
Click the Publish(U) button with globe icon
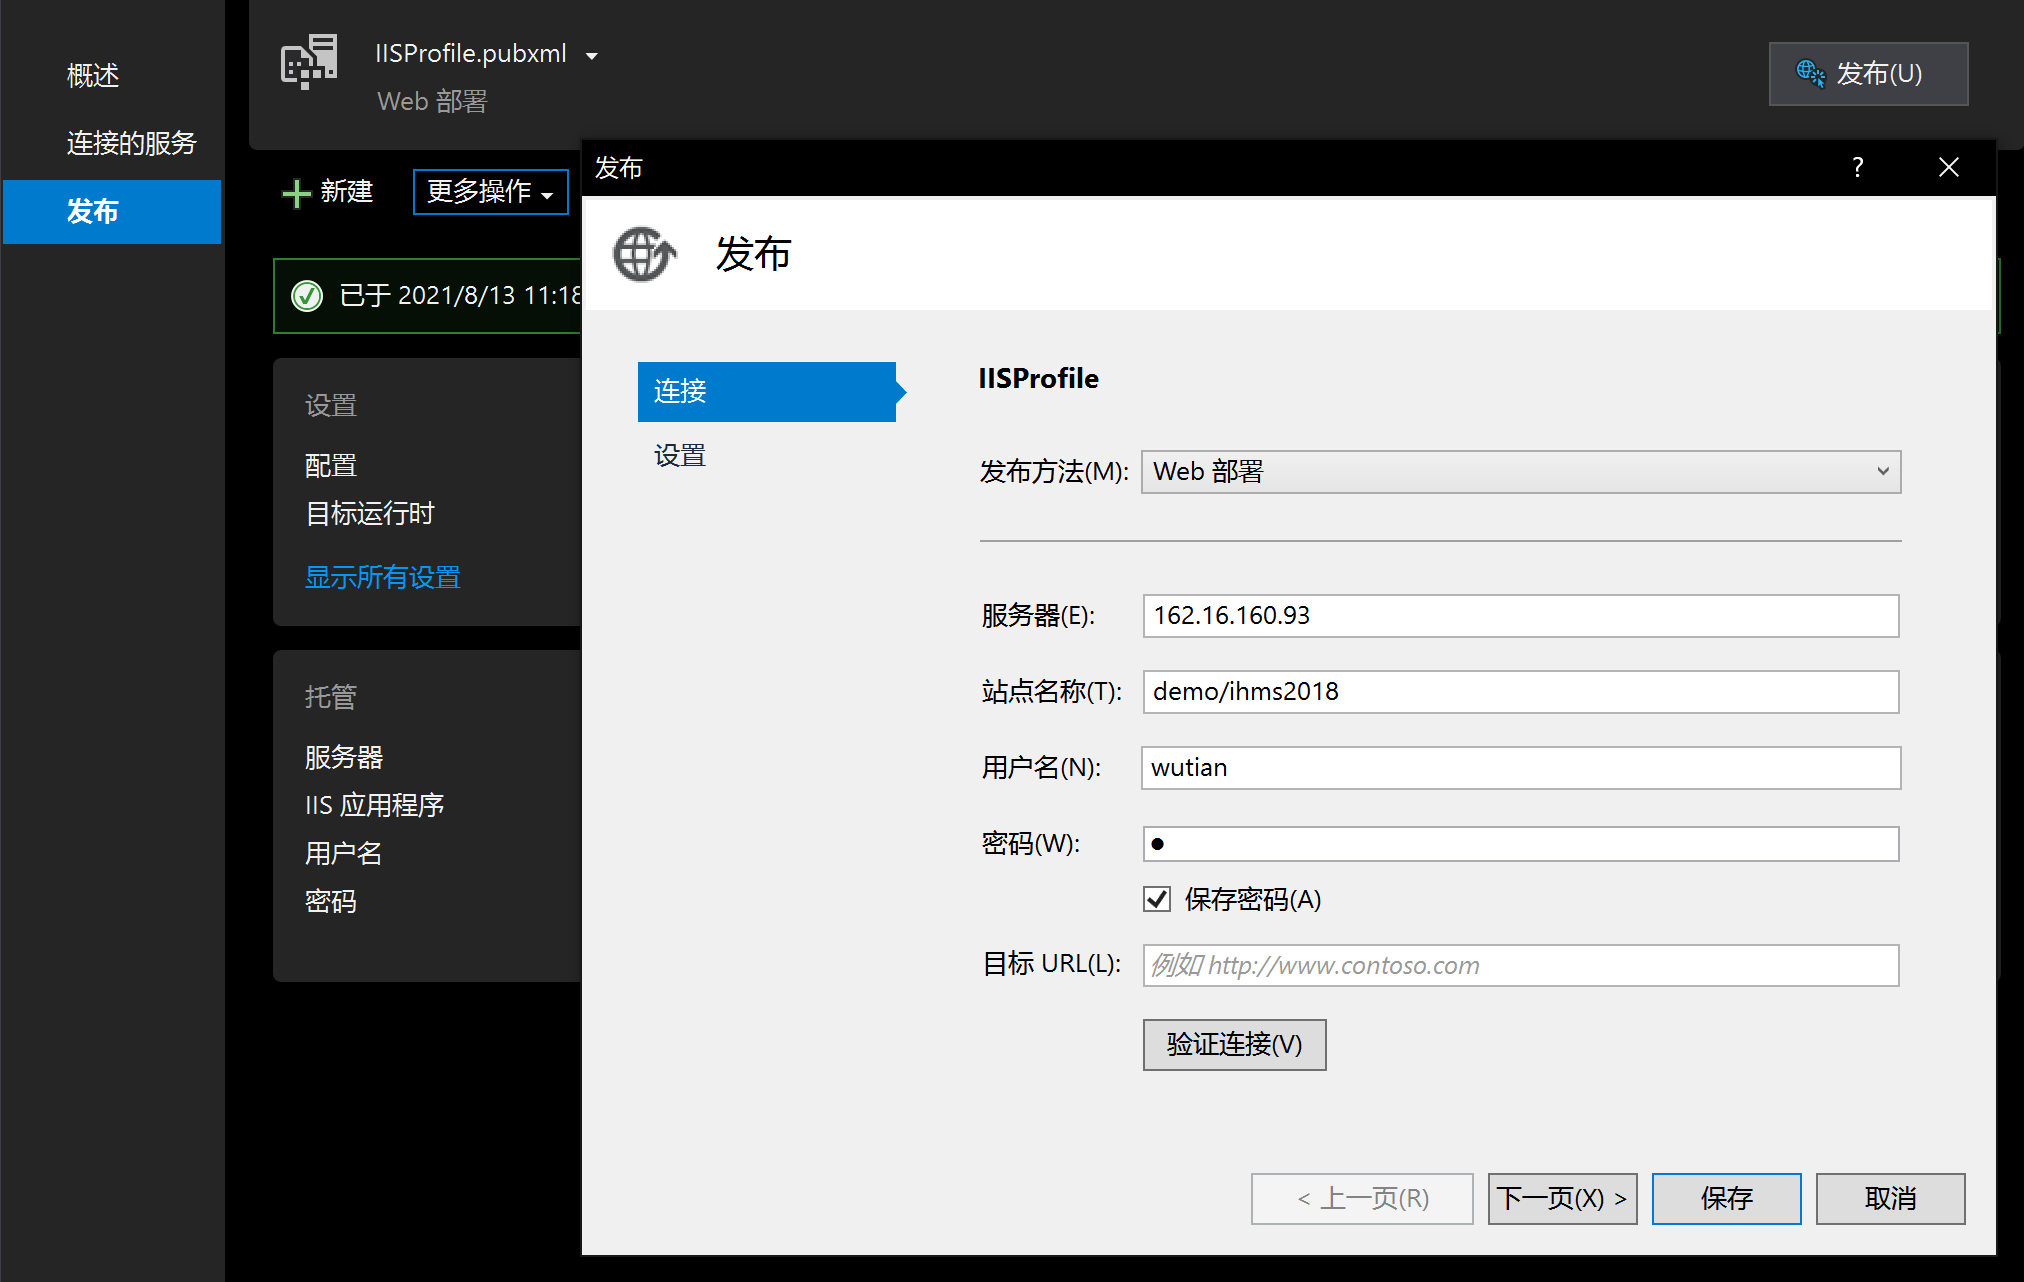[x=1868, y=74]
